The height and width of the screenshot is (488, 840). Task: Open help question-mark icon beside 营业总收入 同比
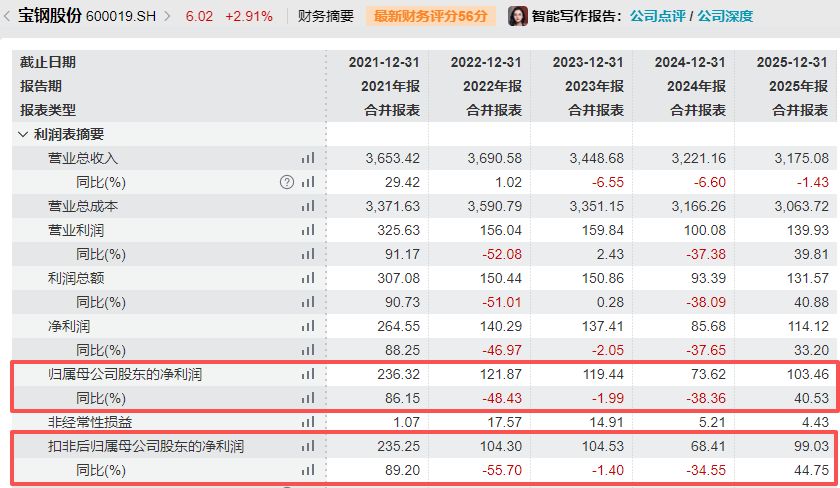287,182
